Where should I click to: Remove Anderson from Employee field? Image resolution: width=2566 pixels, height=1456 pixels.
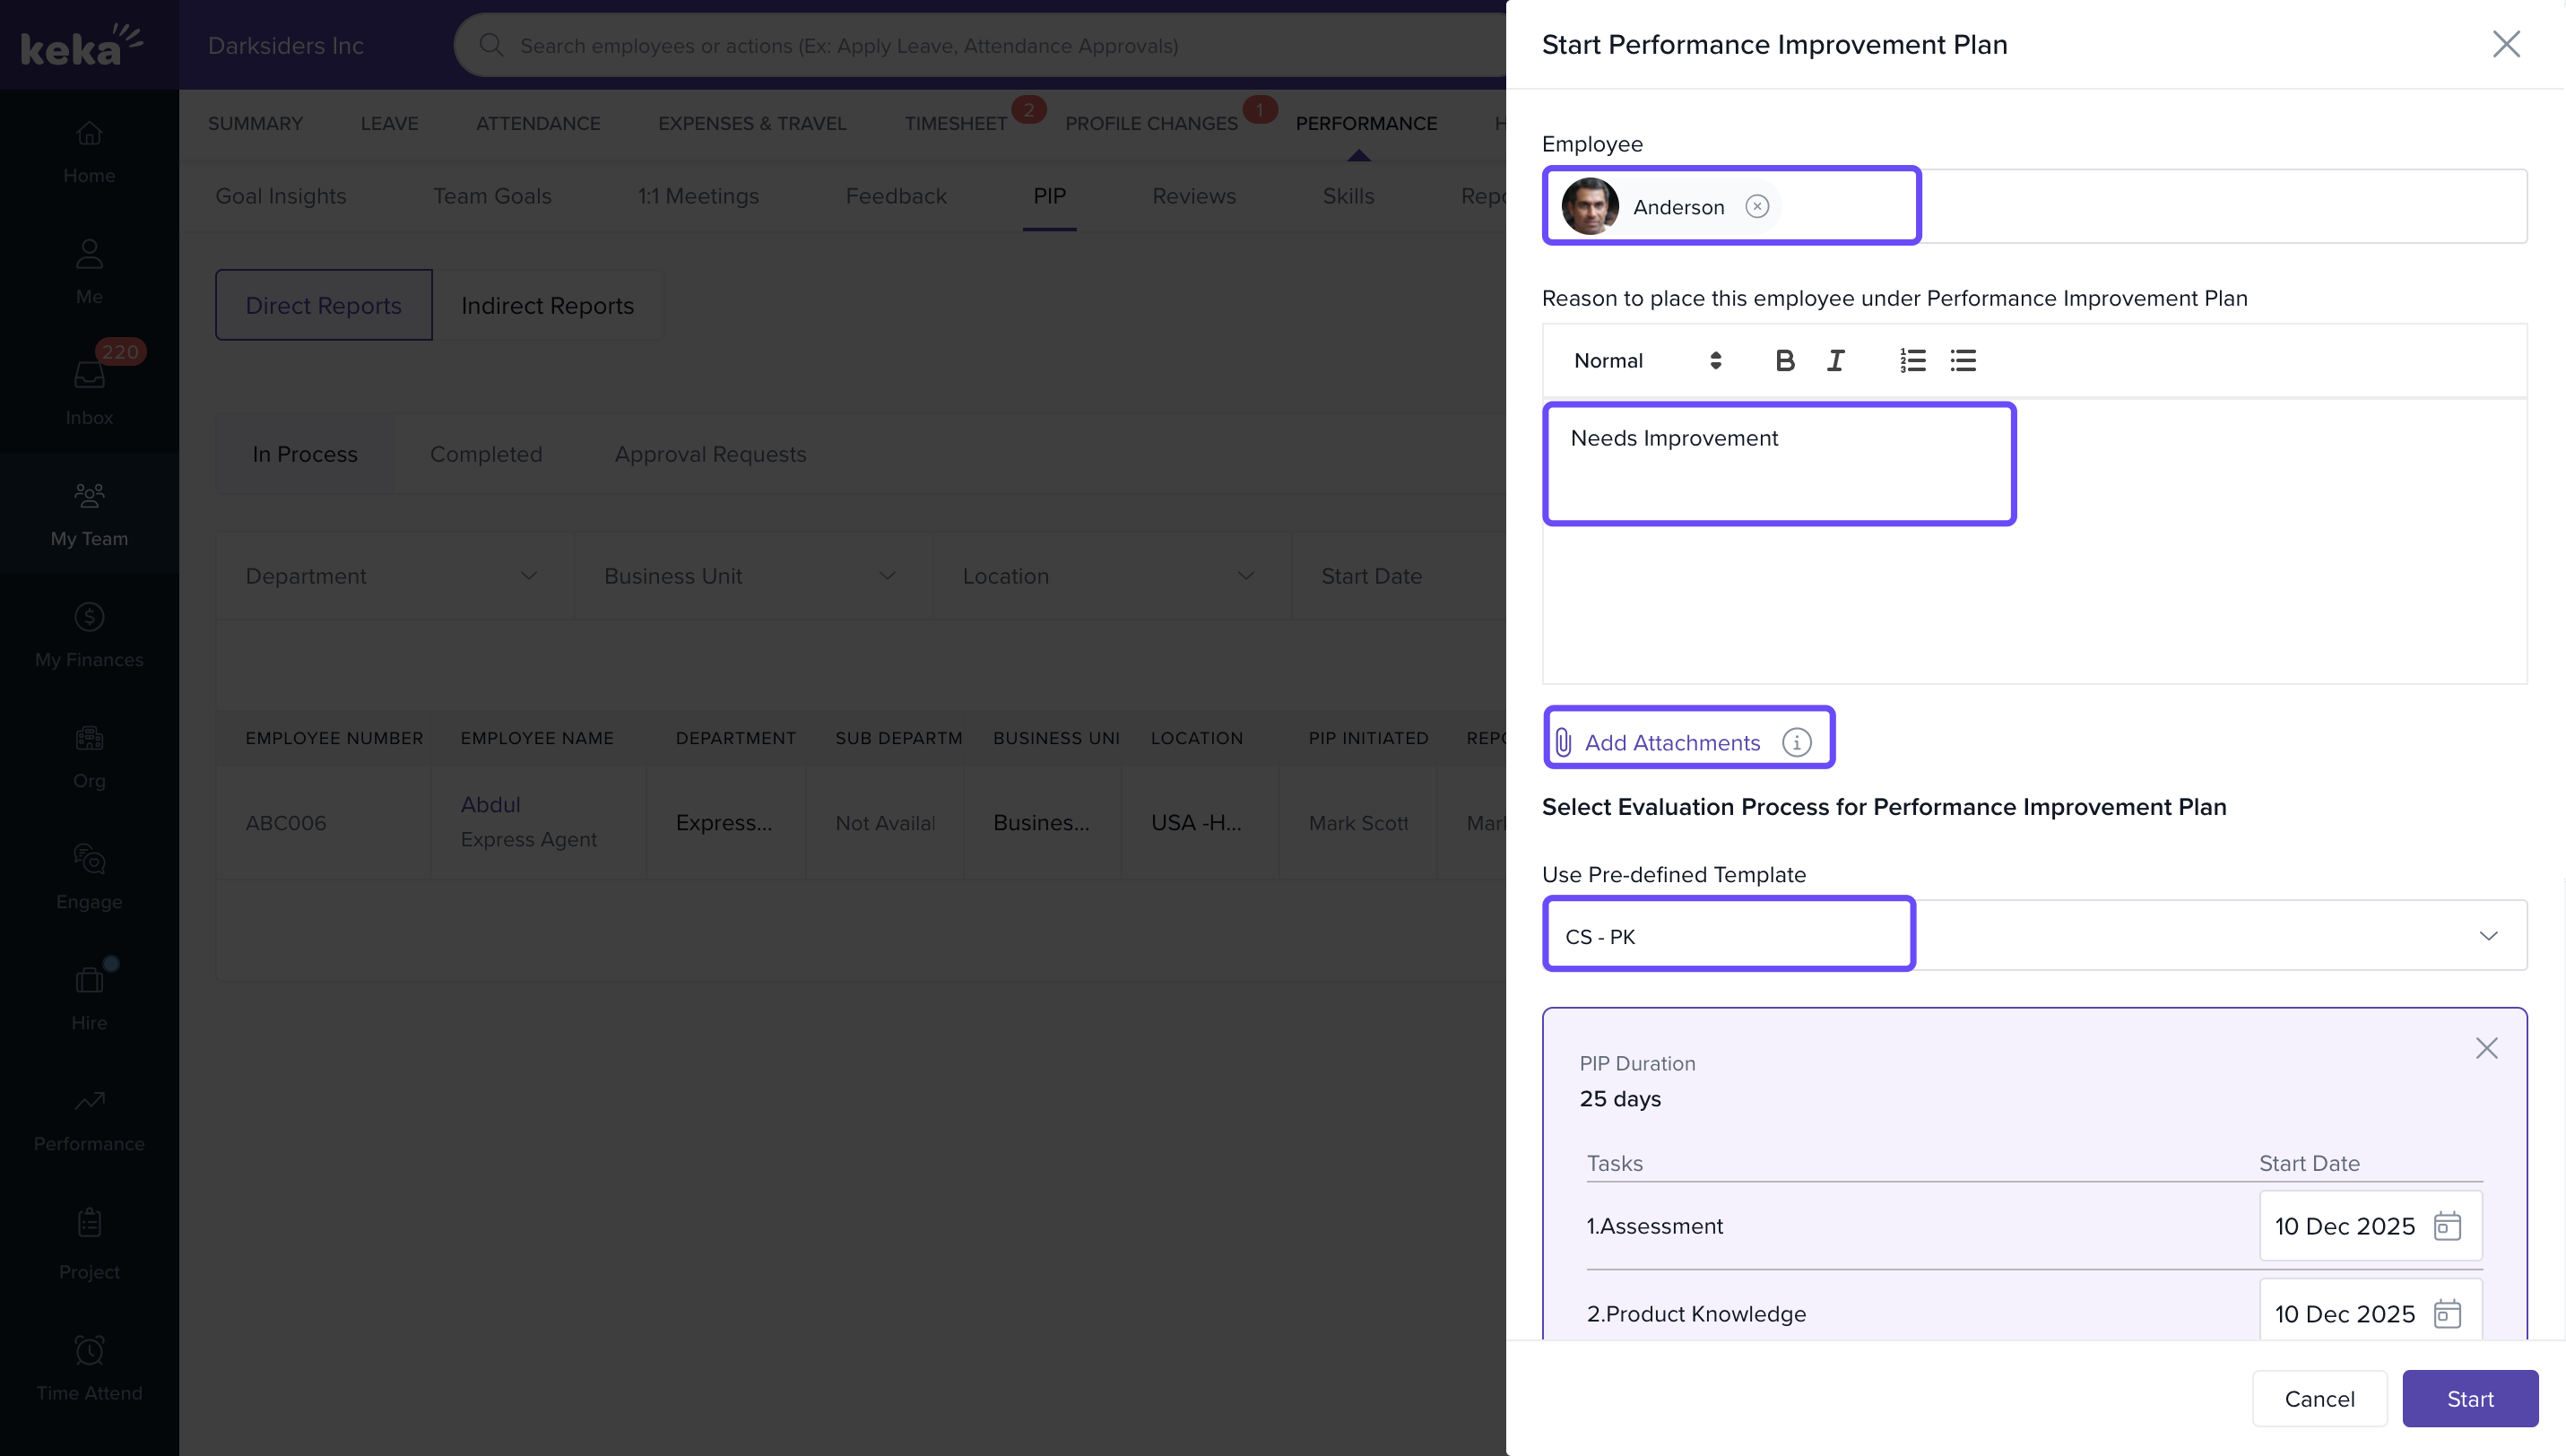(1757, 206)
